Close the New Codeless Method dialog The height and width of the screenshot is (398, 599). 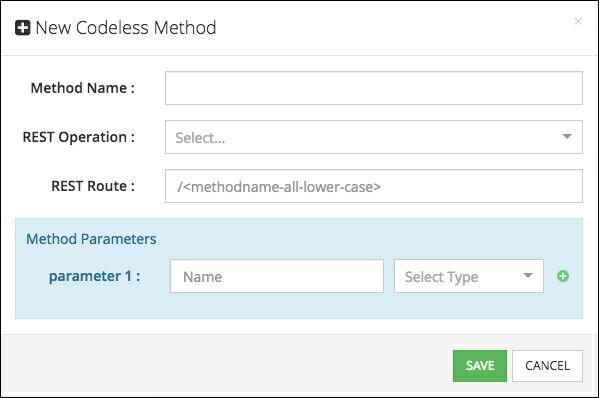(578, 21)
